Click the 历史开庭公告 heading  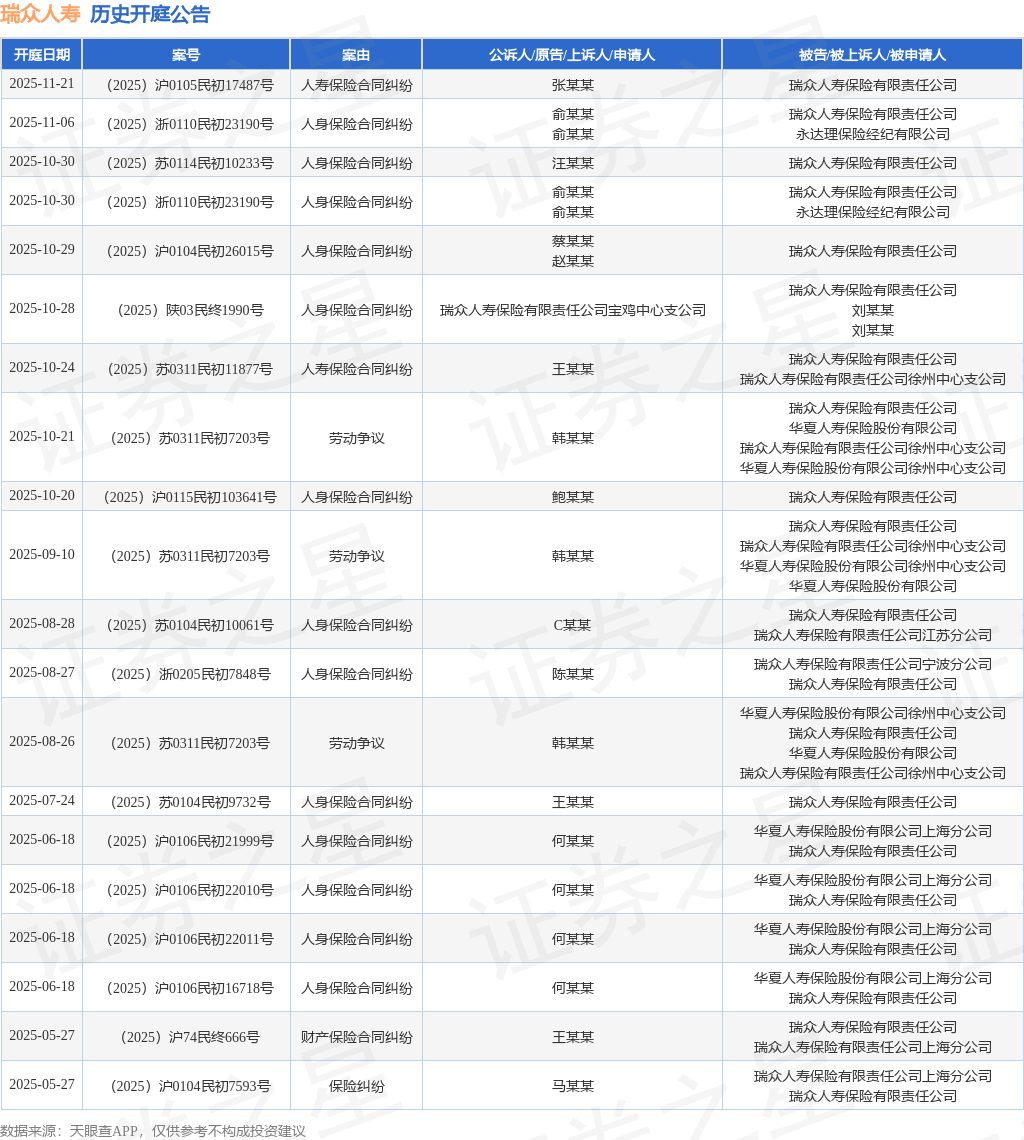click(150, 14)
